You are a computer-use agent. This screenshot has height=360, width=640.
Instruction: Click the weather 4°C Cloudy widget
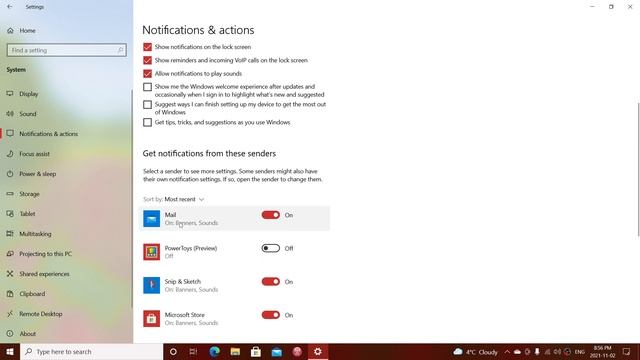click(476, 352)
